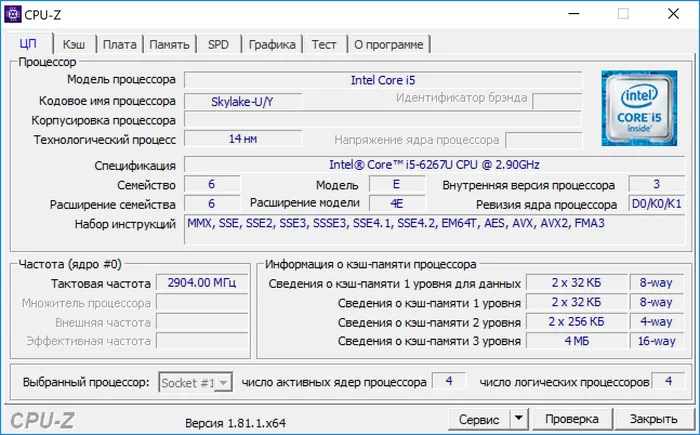Image resolution: width=700 pixels, height=435 pixels.
Task: Click the Семейство value 6
Action: pyautogui.click(x=212, y=184)
